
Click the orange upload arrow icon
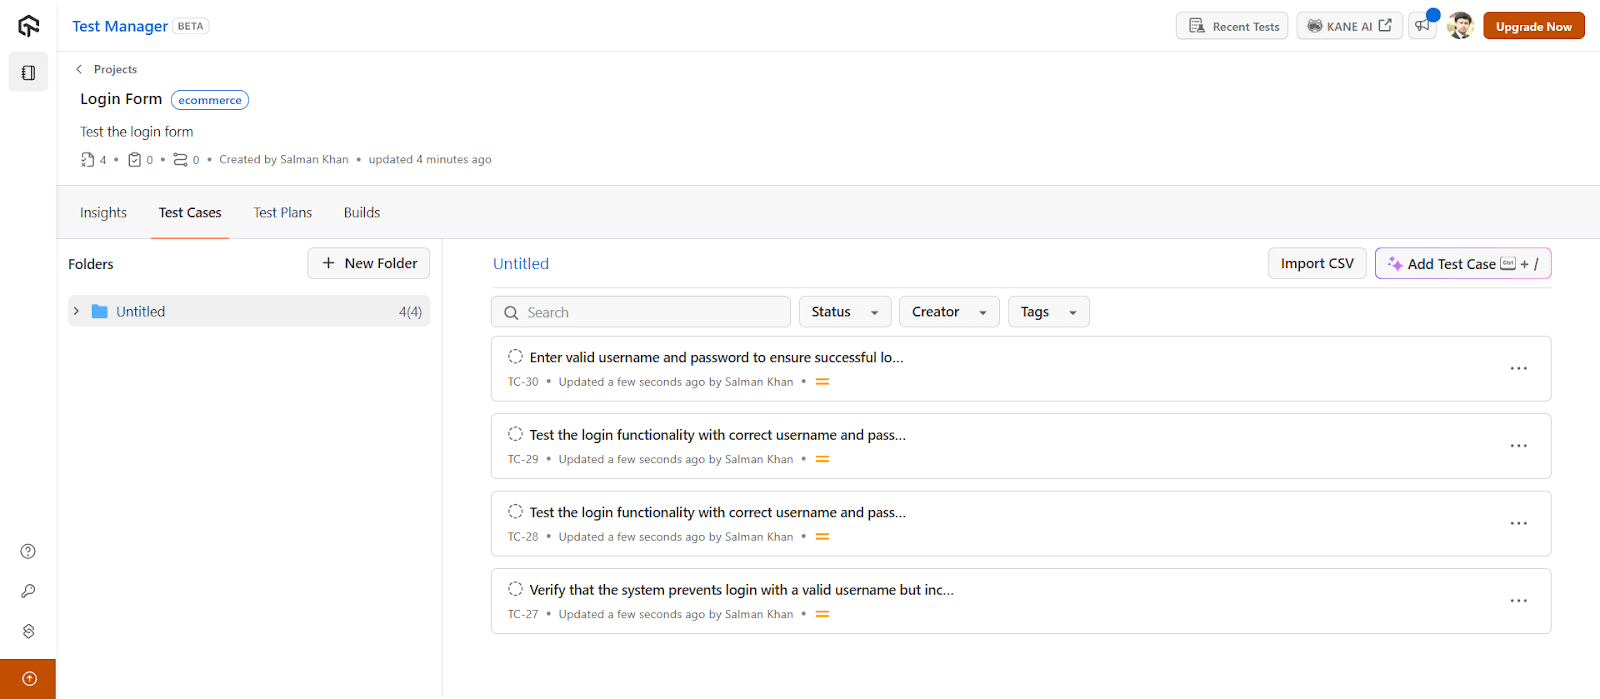pyautogui.click(x=29, y=679)
